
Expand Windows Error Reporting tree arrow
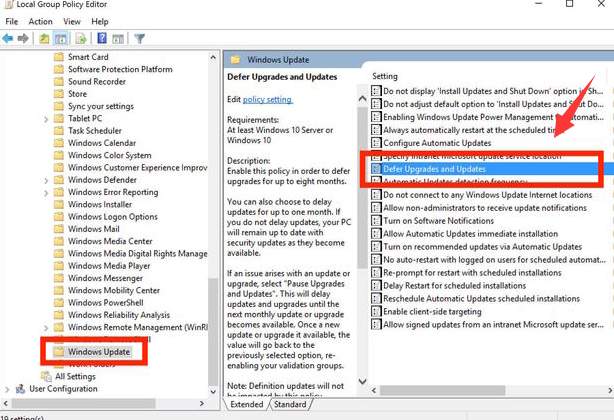coord(46,193)
